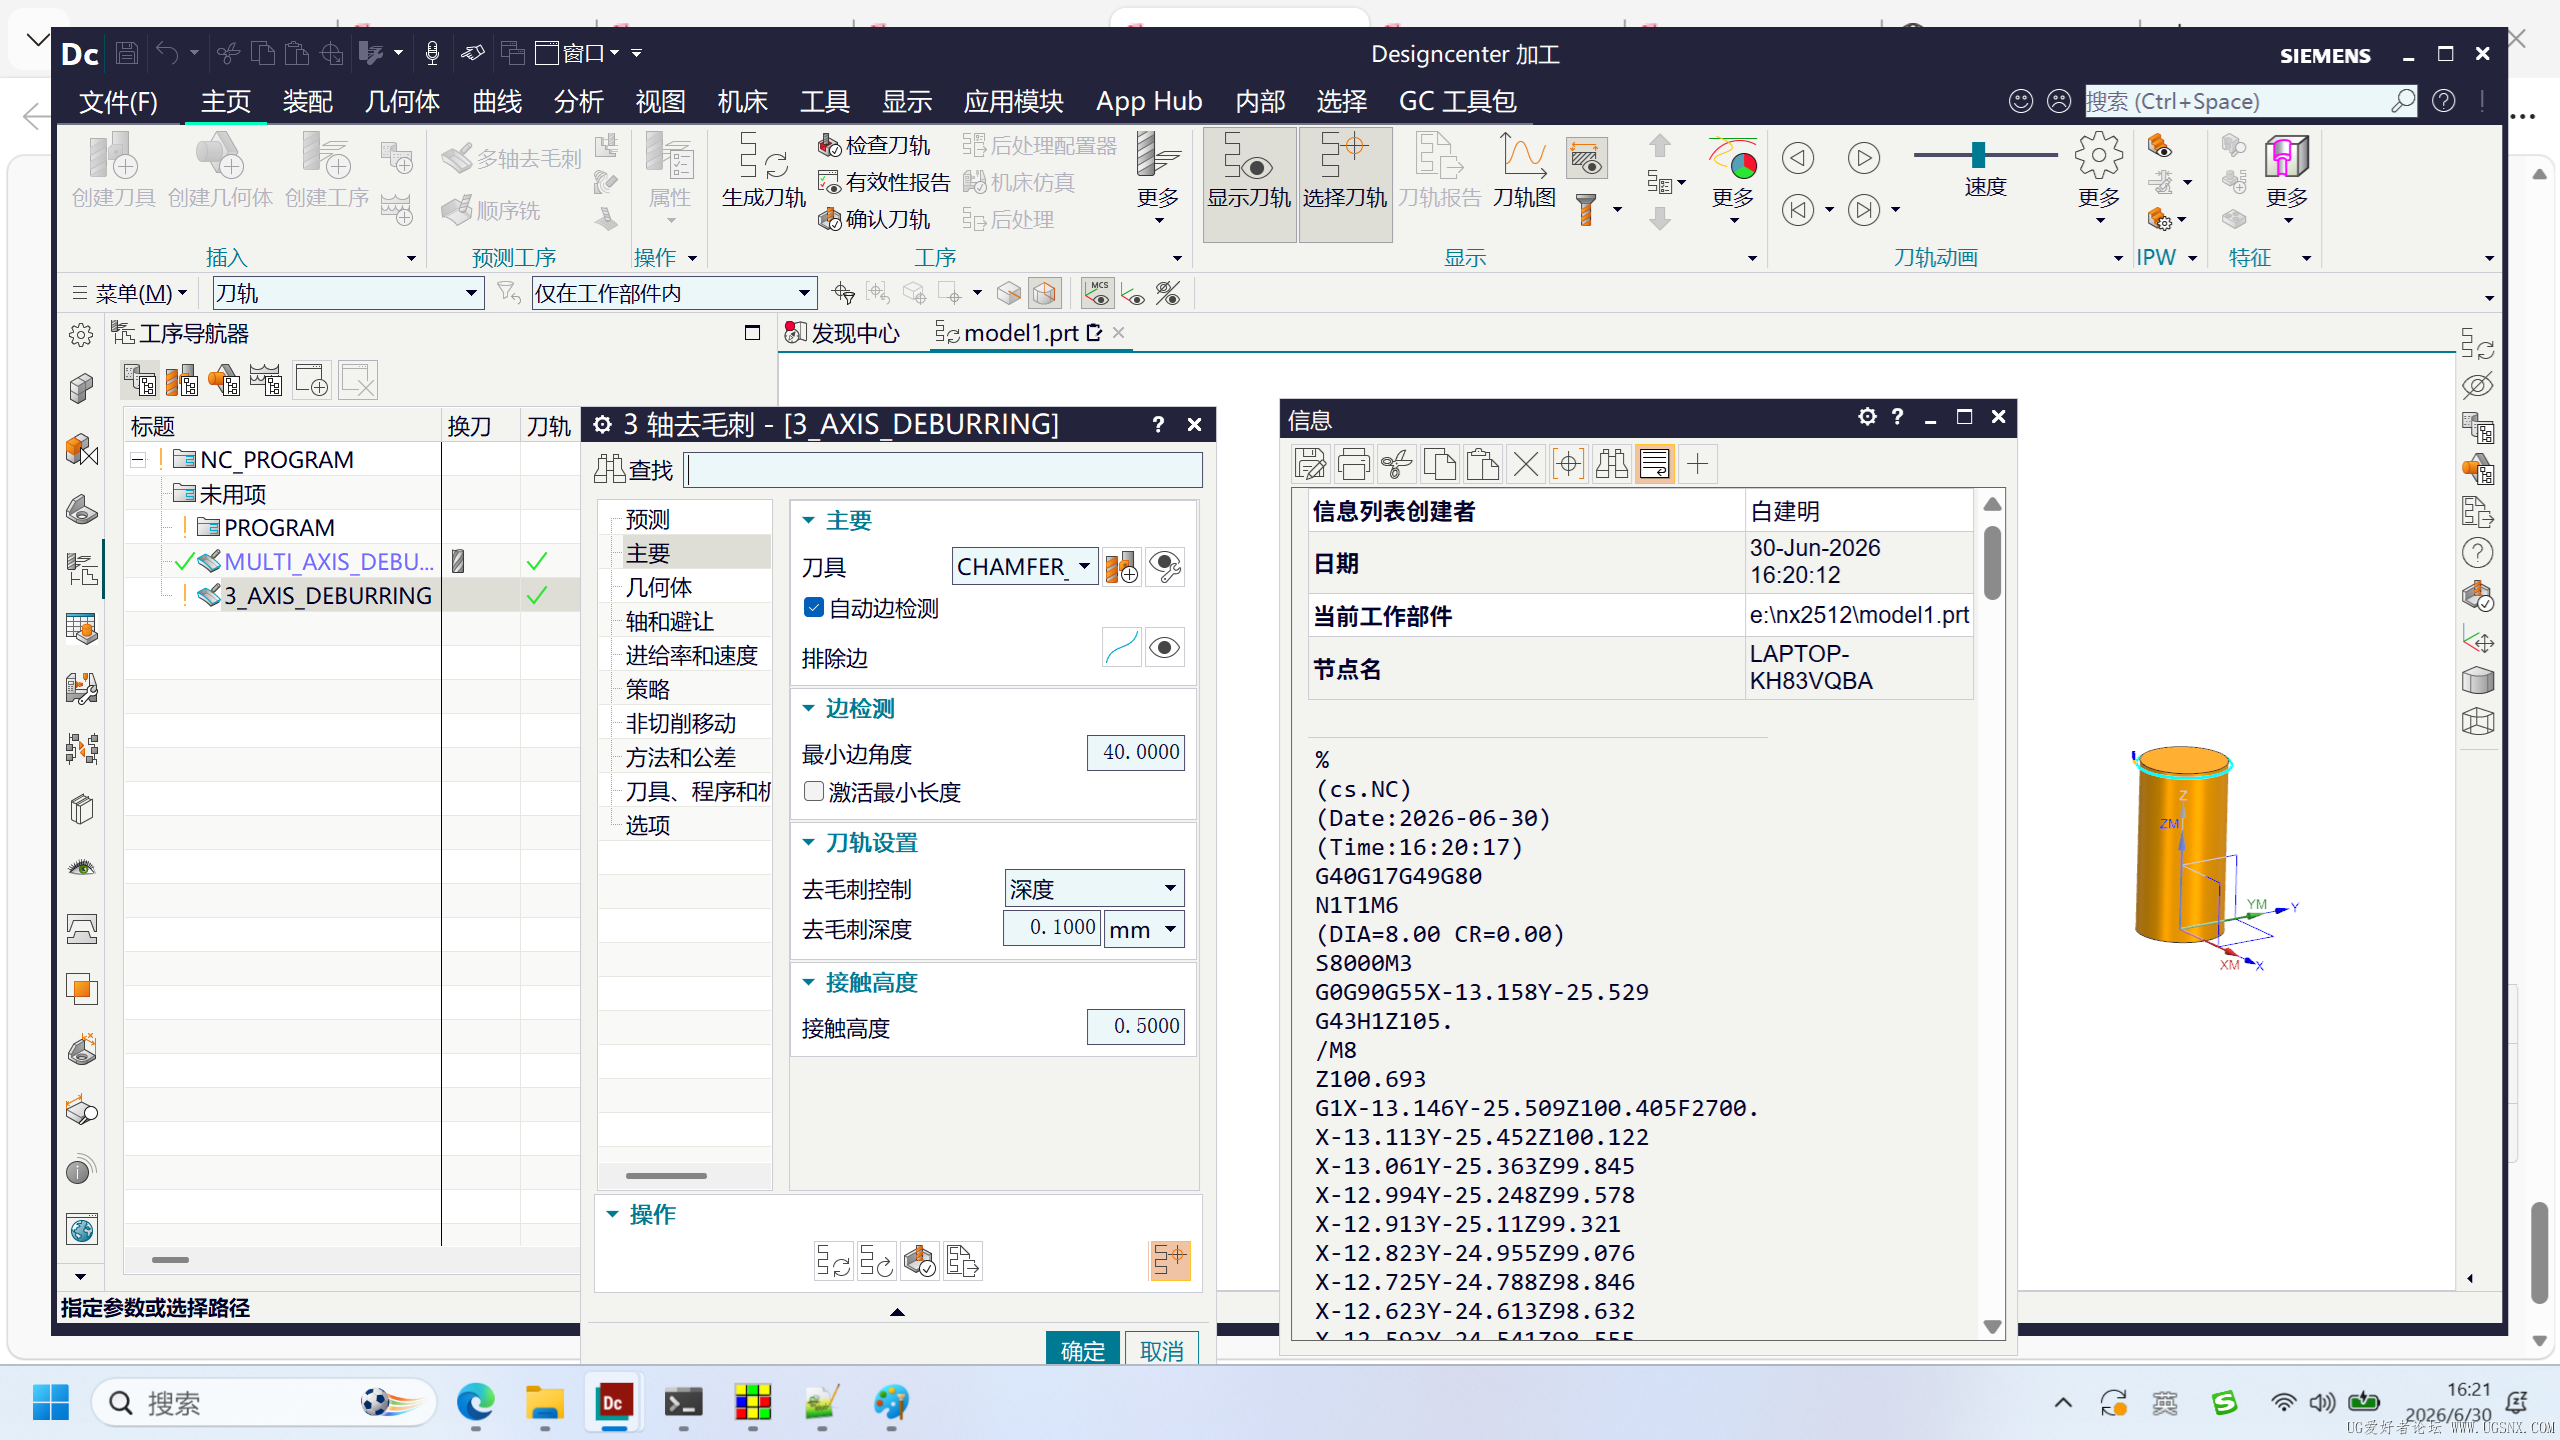Image resolution: width=2560 pixels, height=1440 pixels.
Task: Collapse the NC_PROGRAM tree node
Action: [138, 460]
